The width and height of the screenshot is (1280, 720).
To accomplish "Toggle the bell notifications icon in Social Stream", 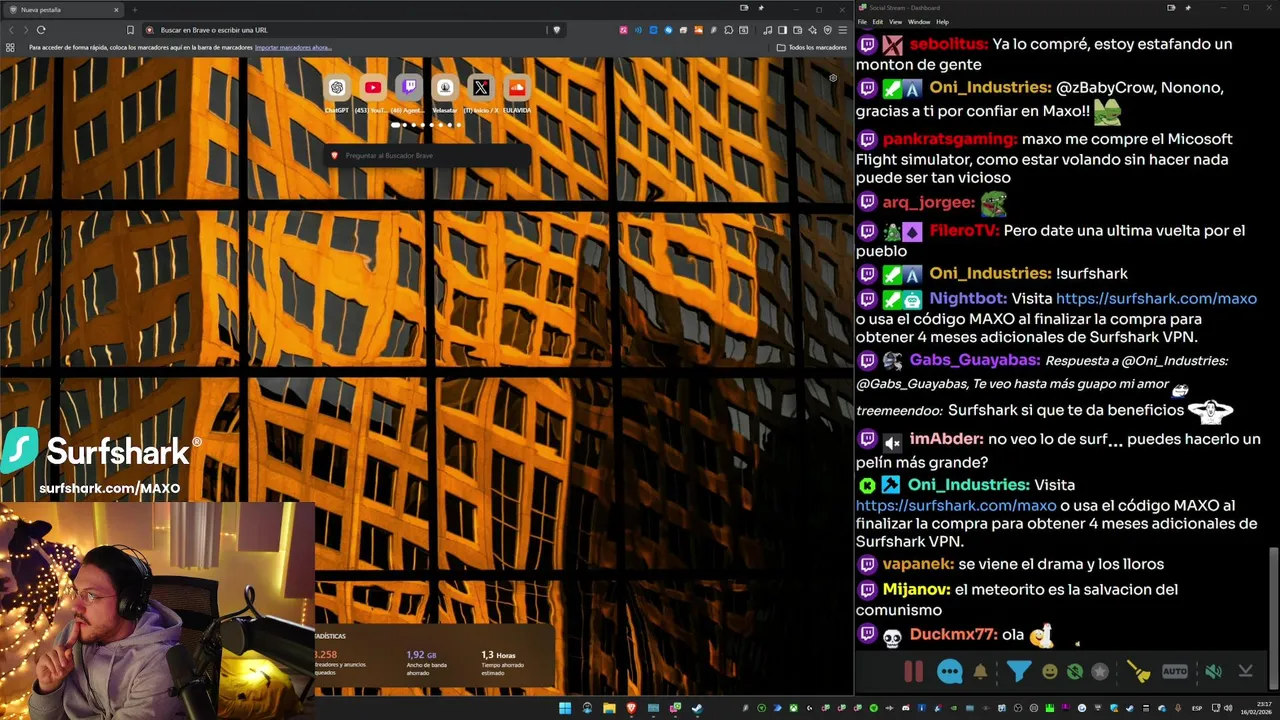I will [x=981, y=672].
